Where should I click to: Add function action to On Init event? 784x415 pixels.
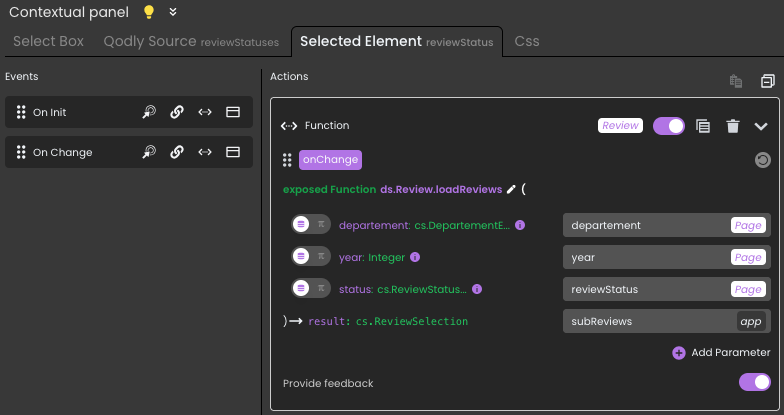point(204,113)
